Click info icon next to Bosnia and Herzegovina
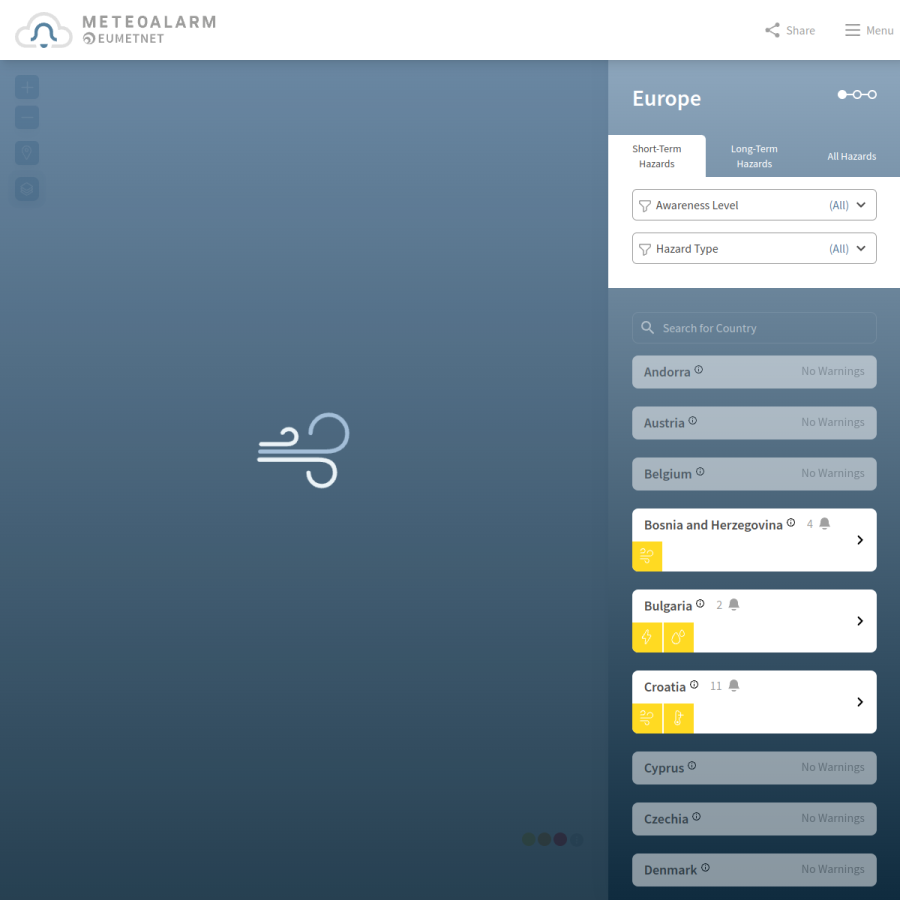Viewport: 900px width, 900px height. click(791, 523)
